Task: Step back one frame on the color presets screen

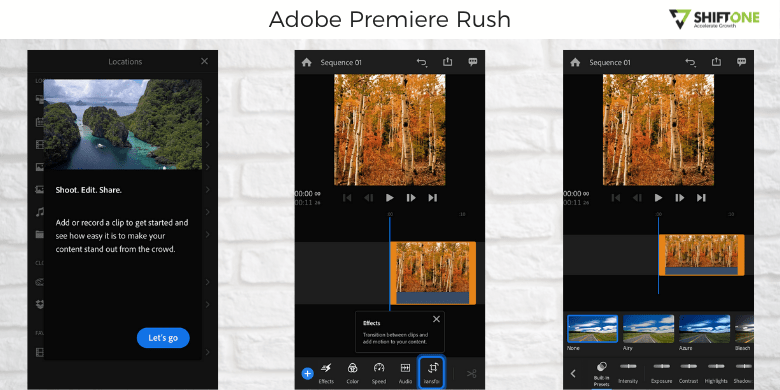Action: coord(637,197)
